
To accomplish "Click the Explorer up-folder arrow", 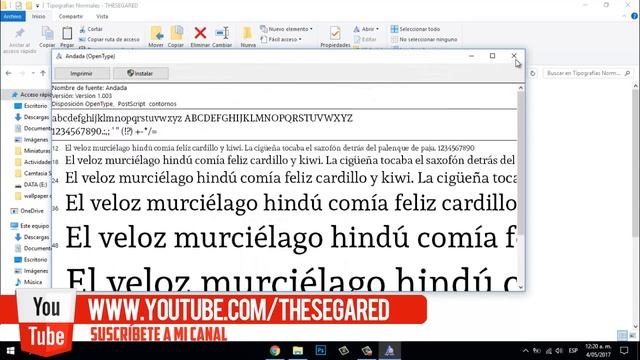I will point(43,73).
